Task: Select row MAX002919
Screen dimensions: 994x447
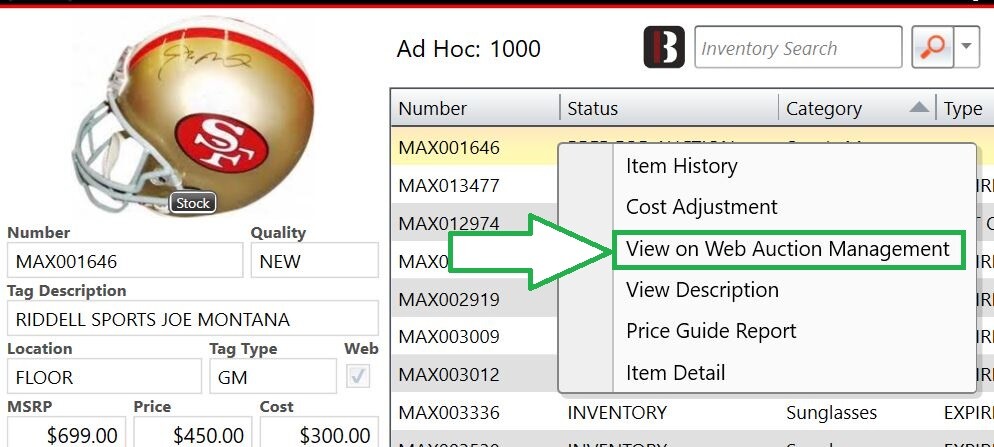Action: pyautogui.click(x=449, y=299)
